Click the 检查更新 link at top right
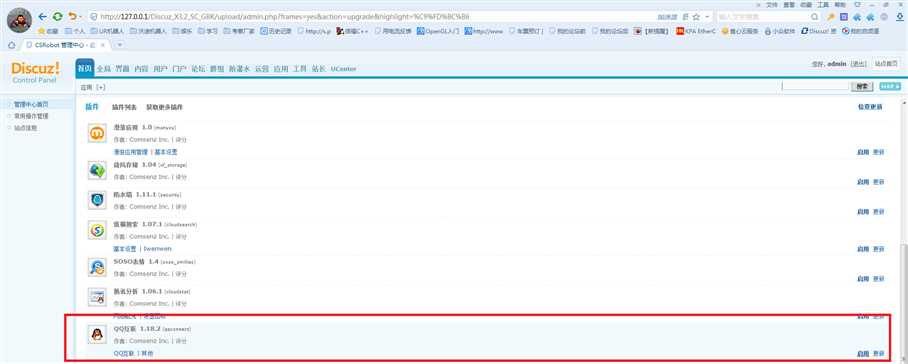Screen dimensions: 908x364 point(870,107)
